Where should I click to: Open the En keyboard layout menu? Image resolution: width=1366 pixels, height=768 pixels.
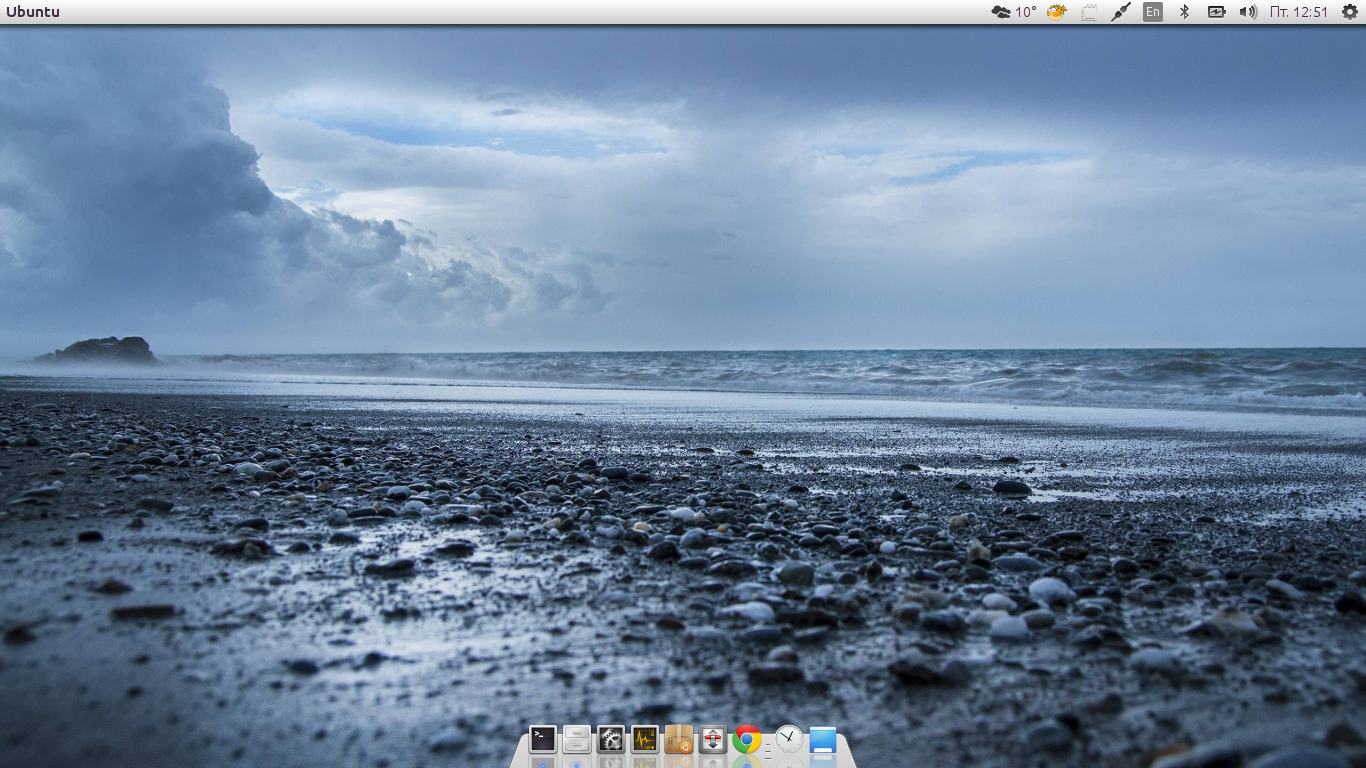coord(1153,12)
